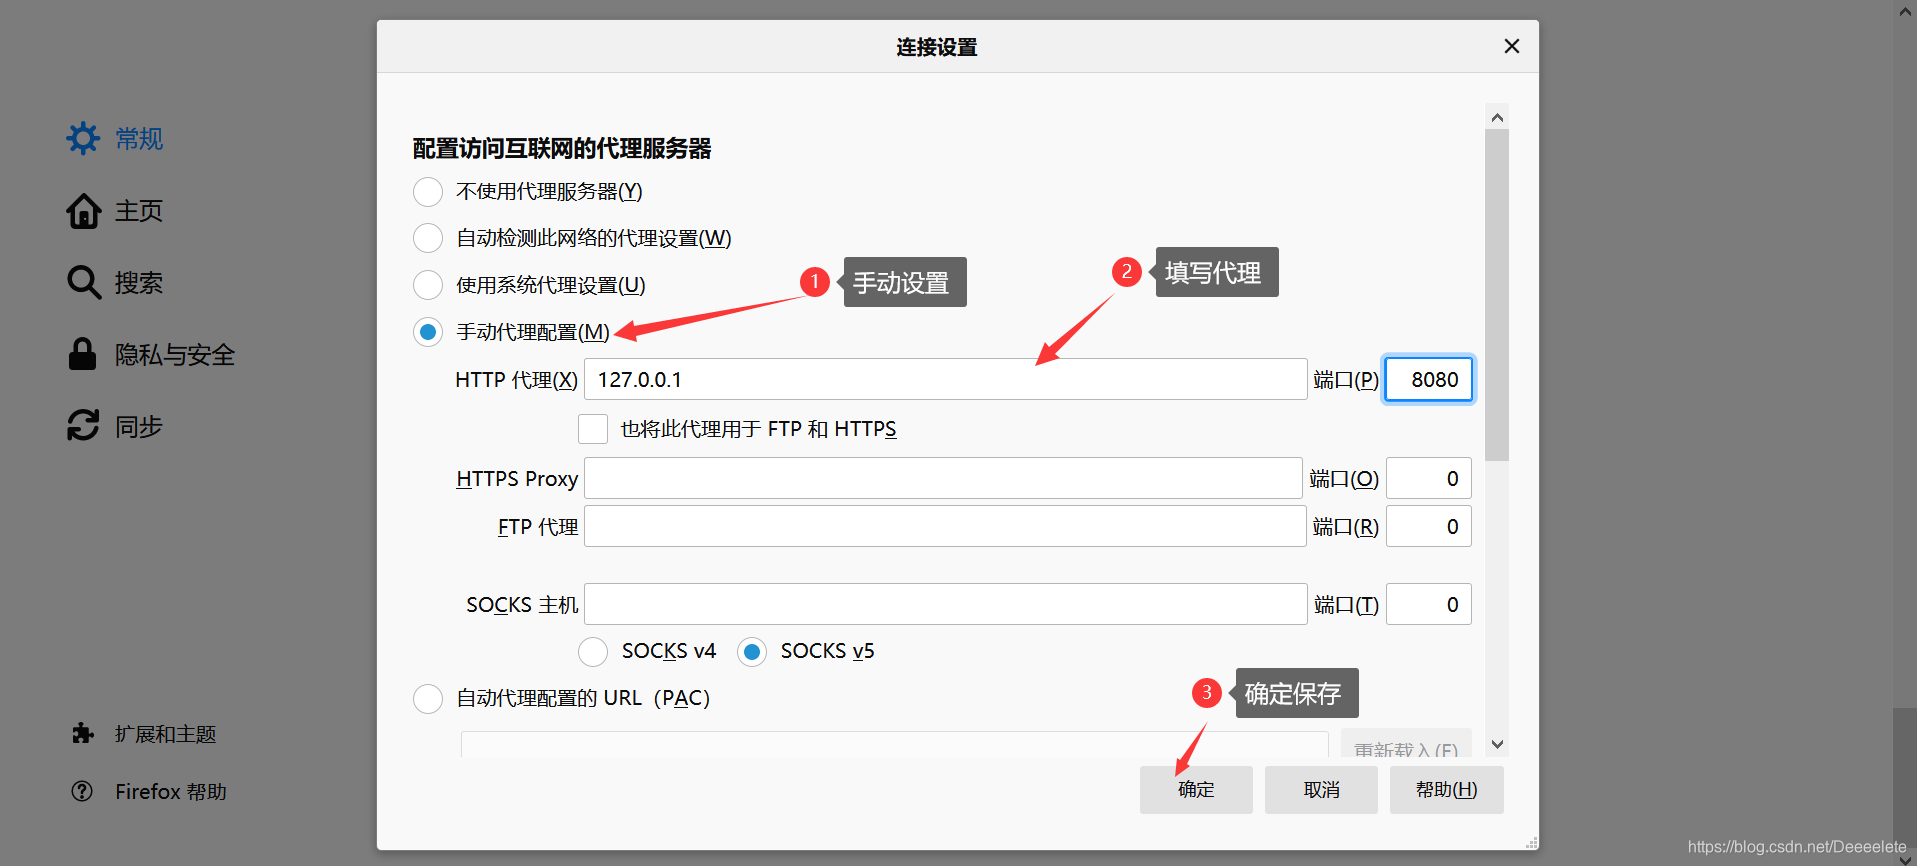Click the home icon beside 主页
The height and width of the screenshot is (866, 1917).
[x=83, y=211]
